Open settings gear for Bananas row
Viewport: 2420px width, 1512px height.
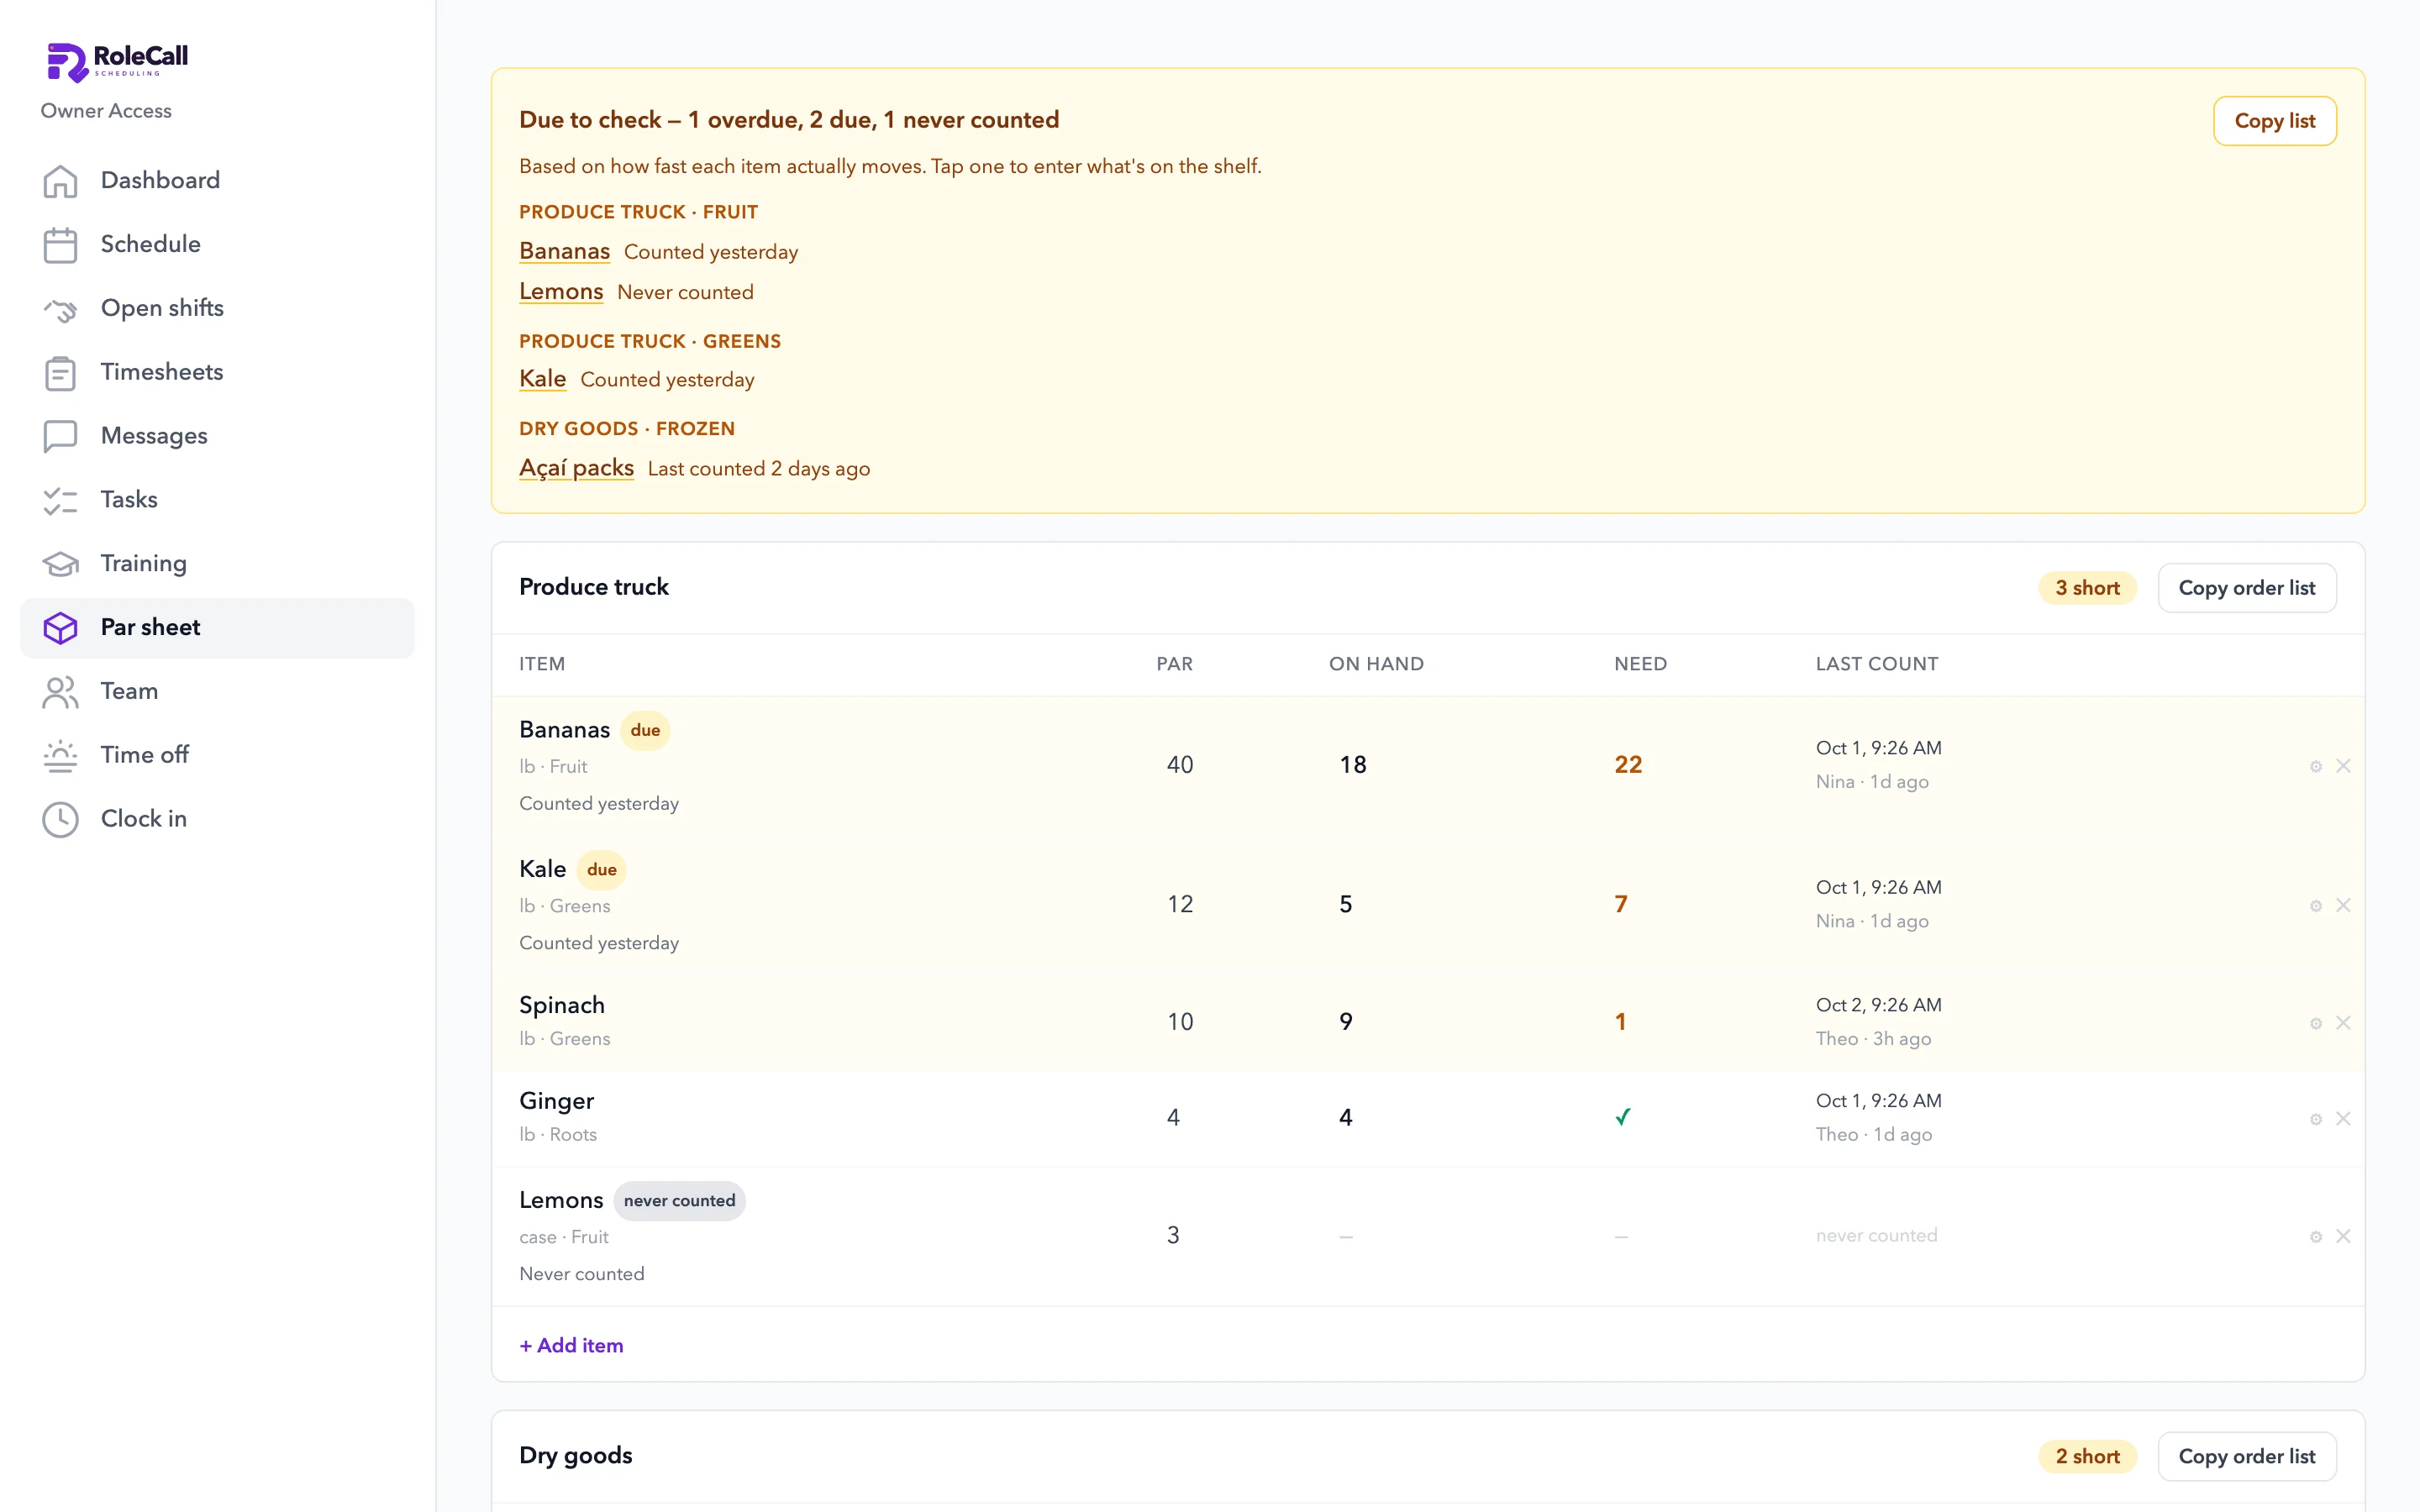[x=2315, y=767]
